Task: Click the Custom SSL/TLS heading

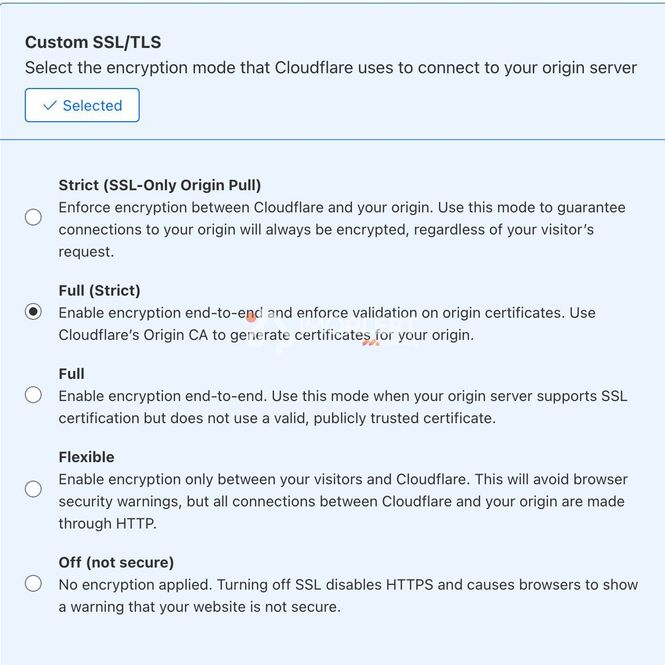Action: [x=93, y=42]
